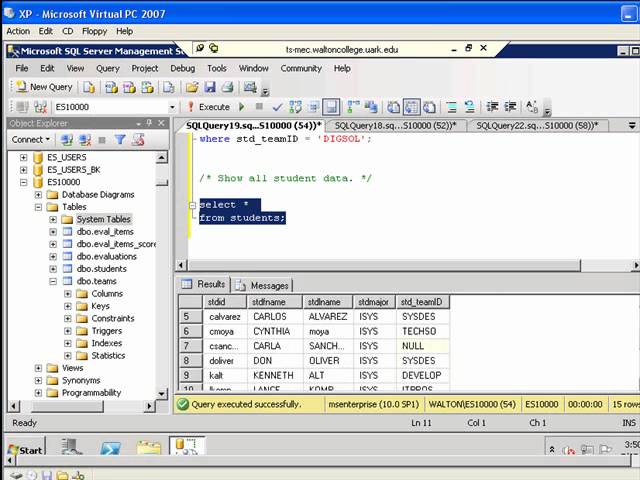Switch output to Results to File
This screenshot has width=640, height=480.
(x=429, y=107)
